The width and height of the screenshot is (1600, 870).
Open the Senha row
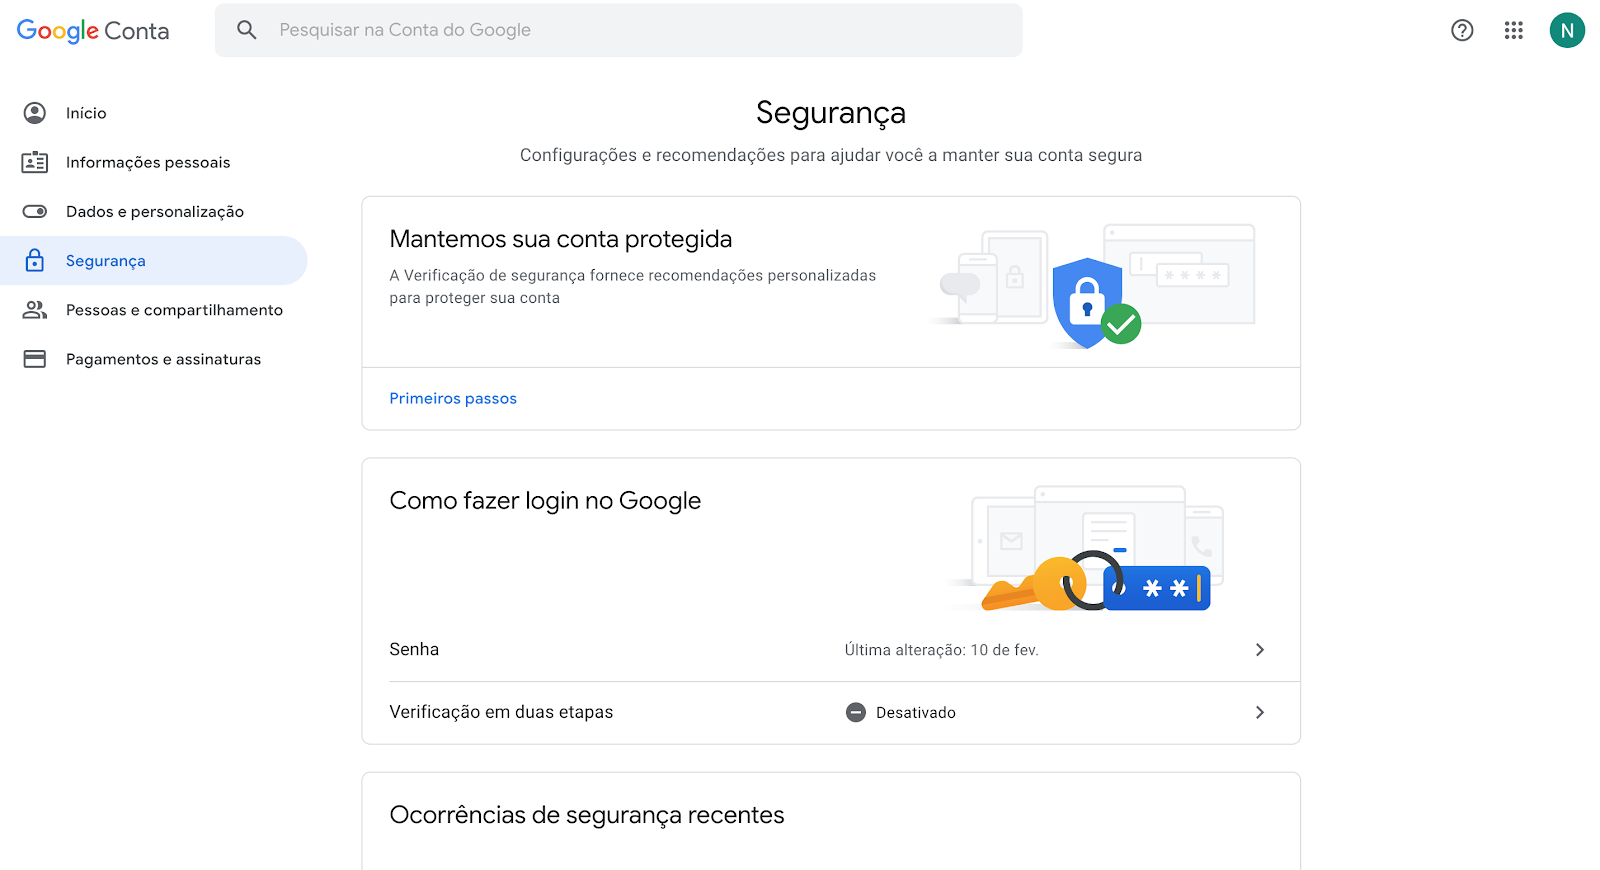831,650
